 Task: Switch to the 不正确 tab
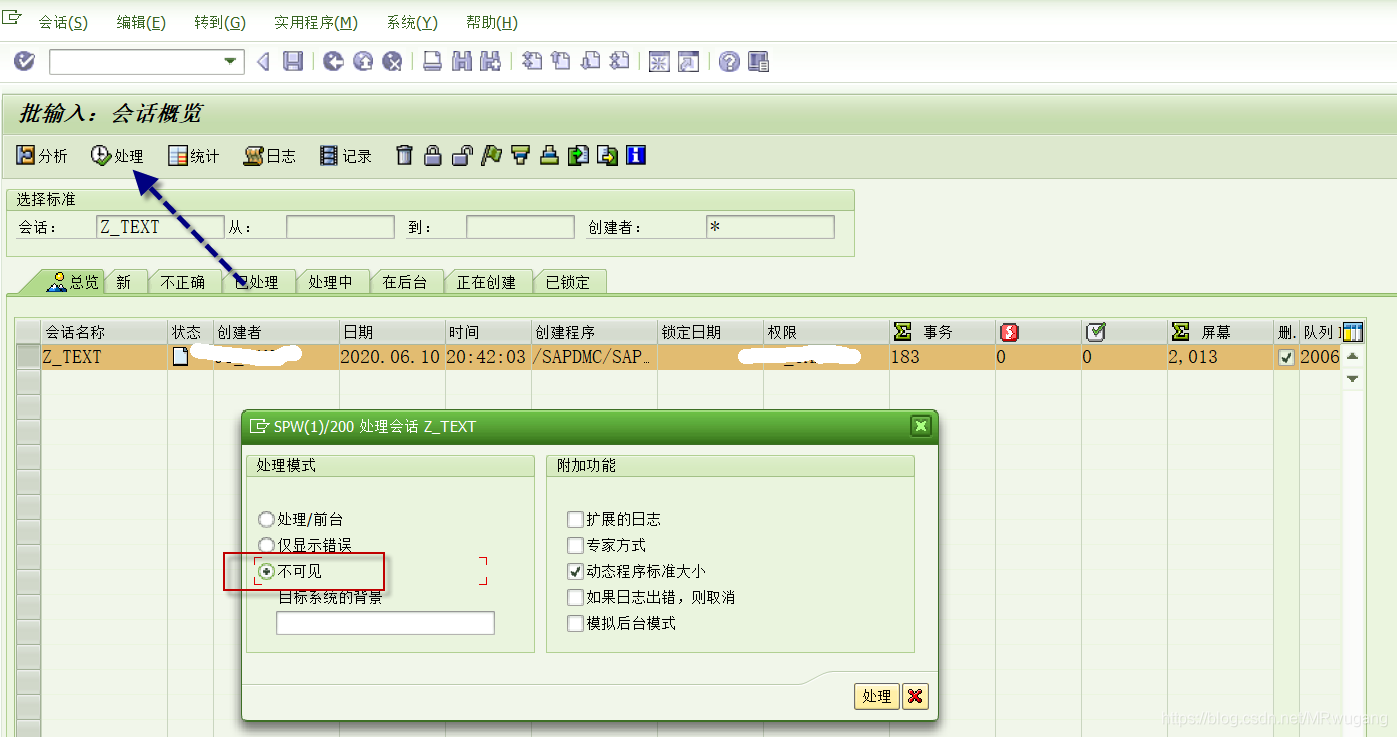pos(183,282)
